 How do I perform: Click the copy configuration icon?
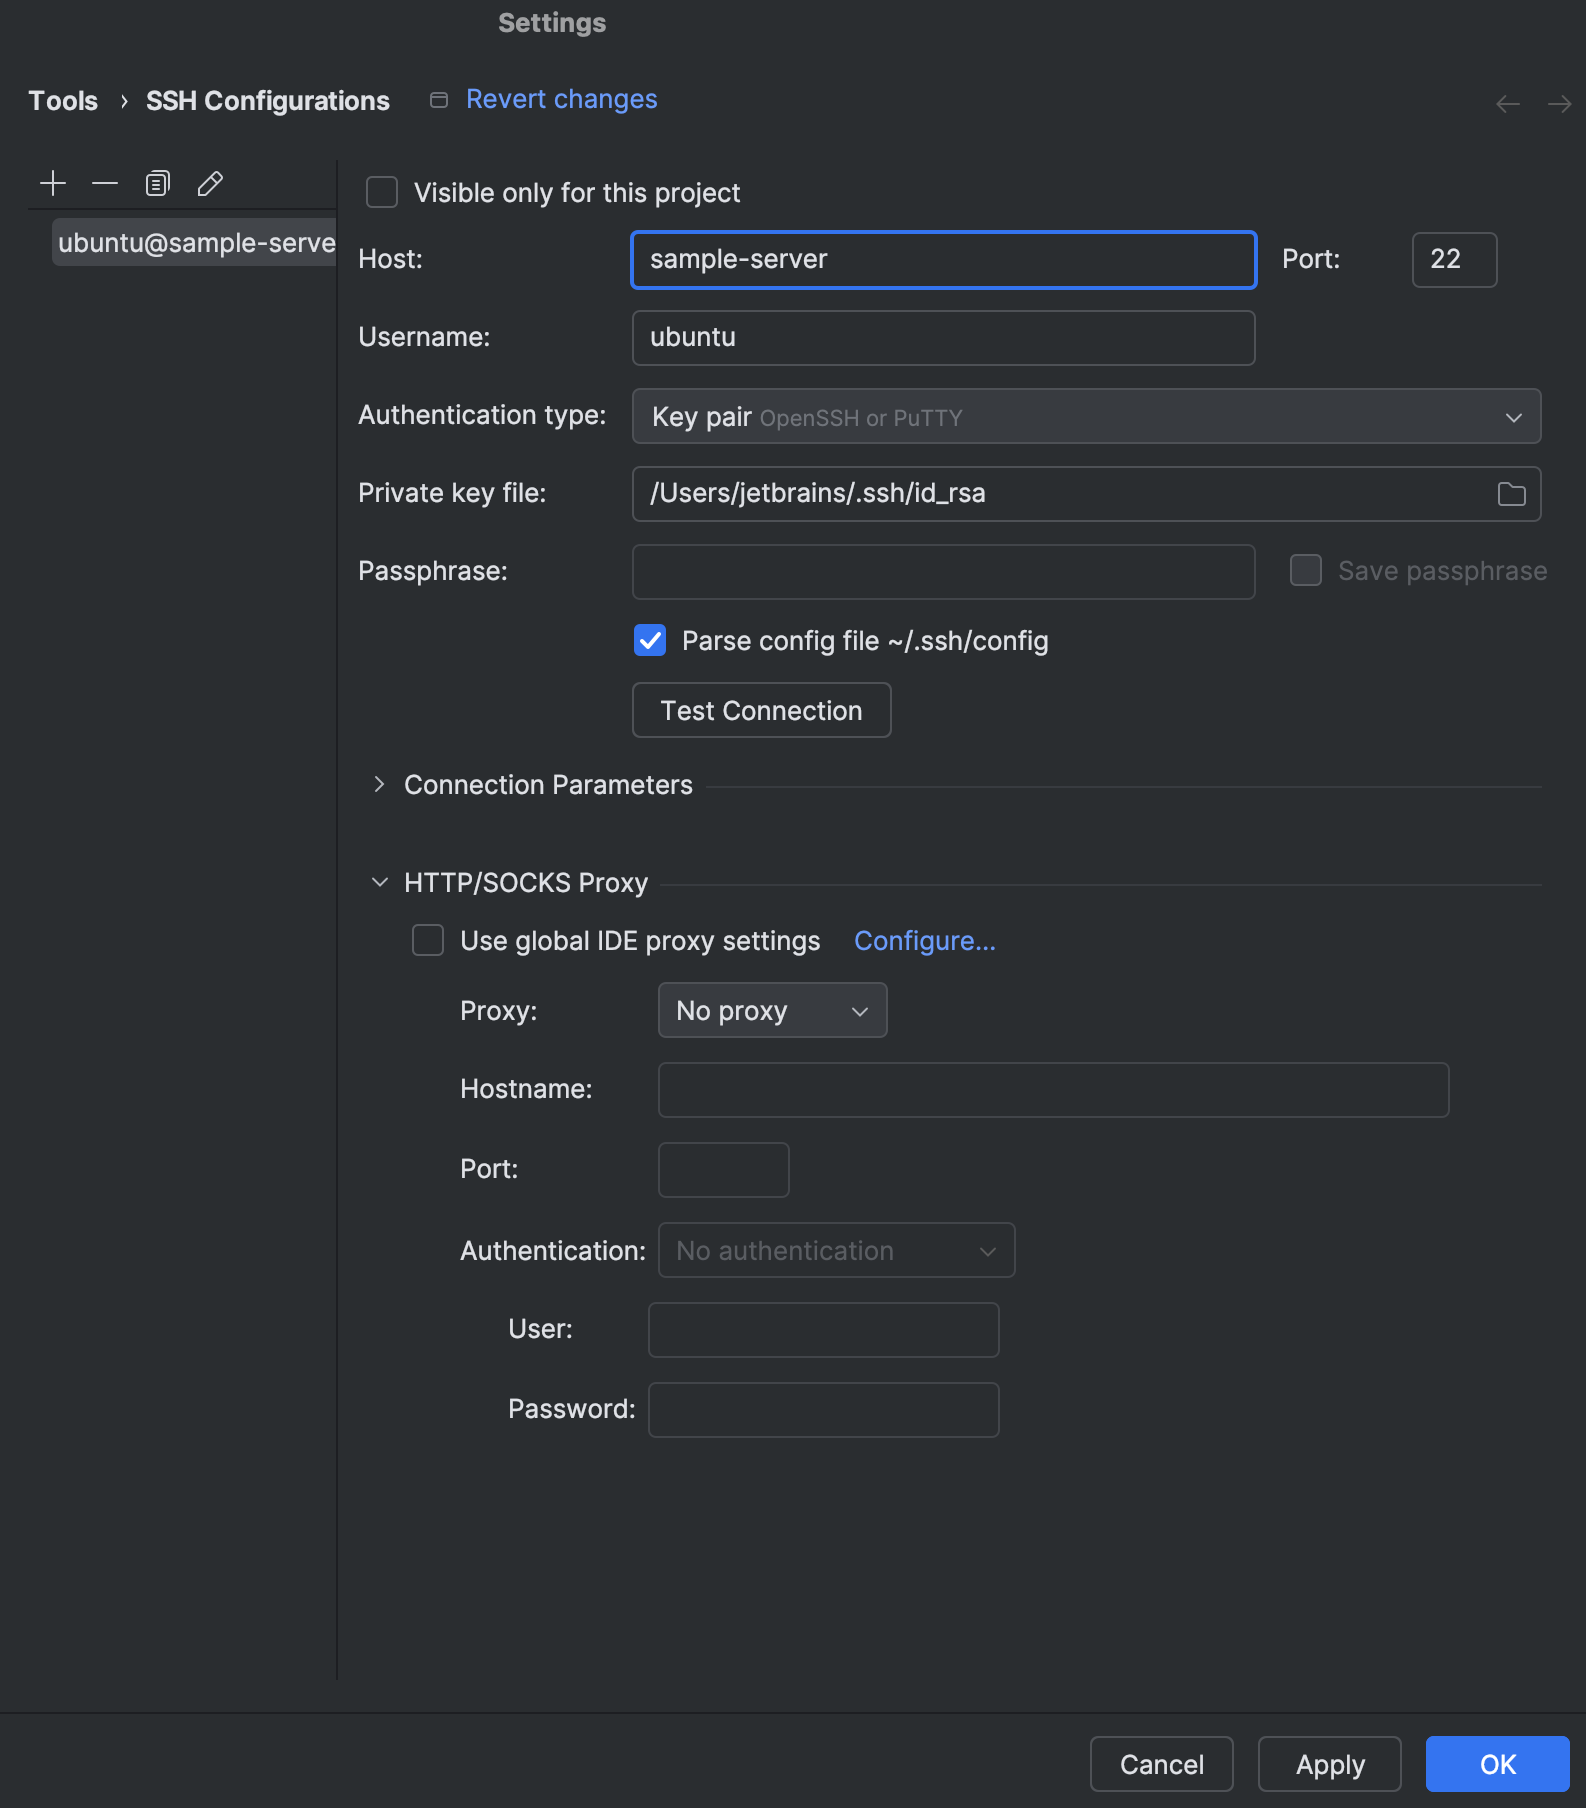(158, 183)
